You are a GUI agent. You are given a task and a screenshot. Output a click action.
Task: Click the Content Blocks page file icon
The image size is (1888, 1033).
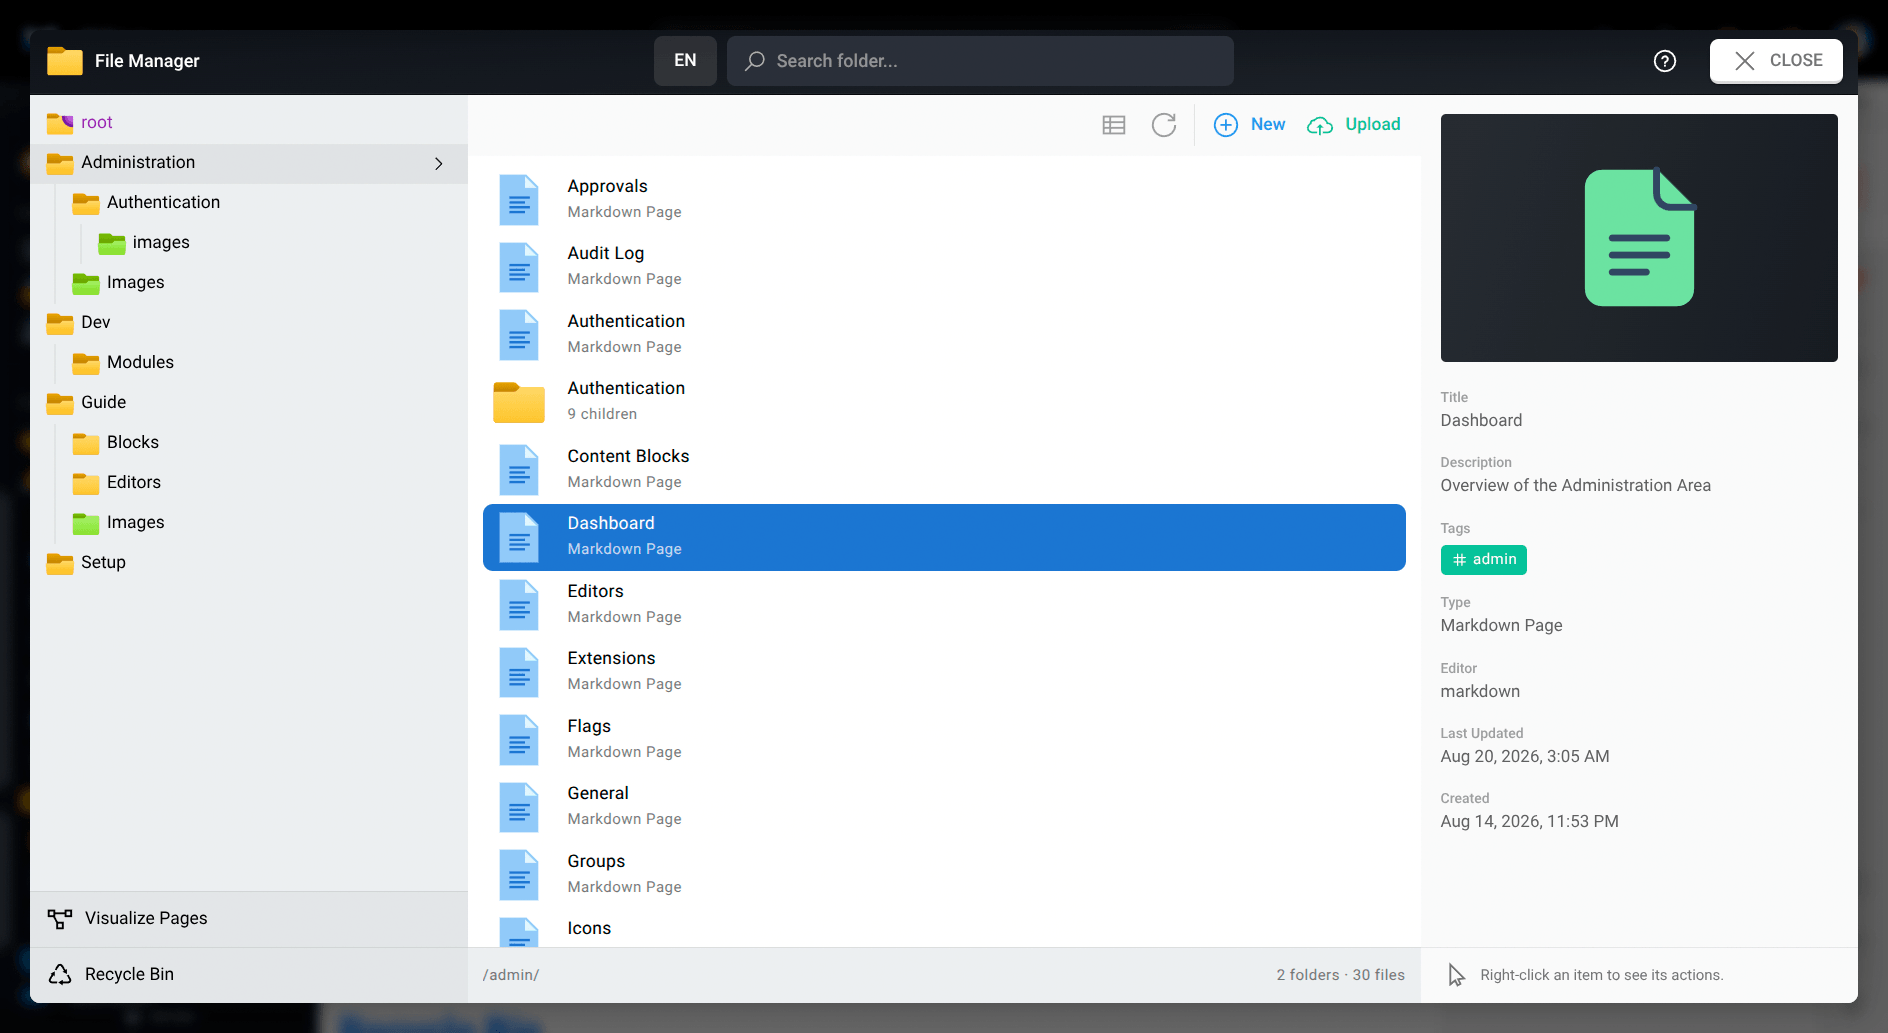point(519,469)
